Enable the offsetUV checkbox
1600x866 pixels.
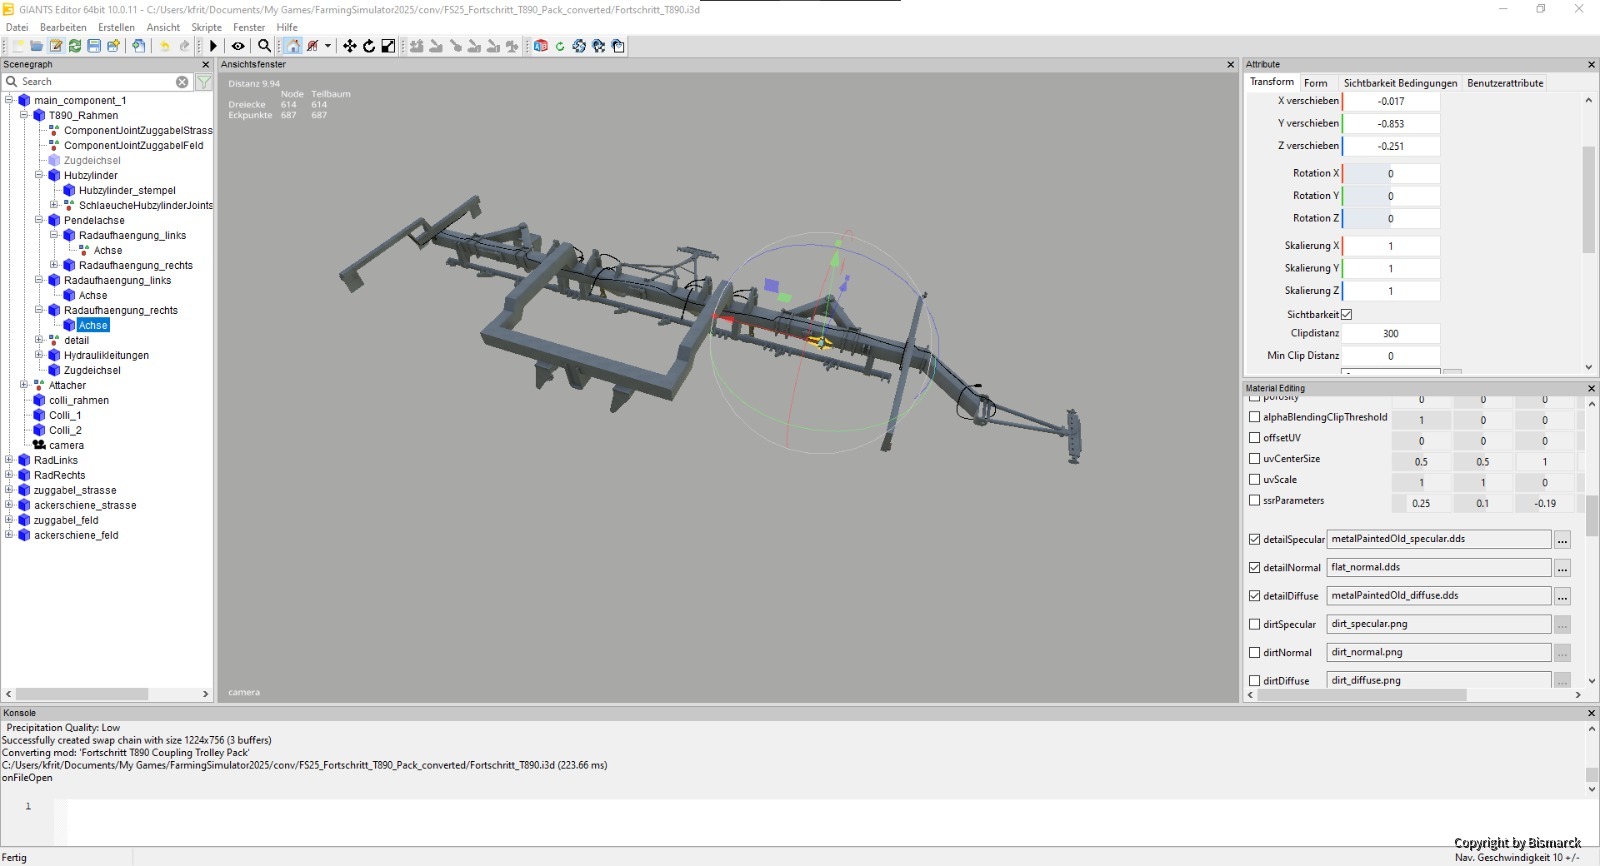(x=1254, y=438)
